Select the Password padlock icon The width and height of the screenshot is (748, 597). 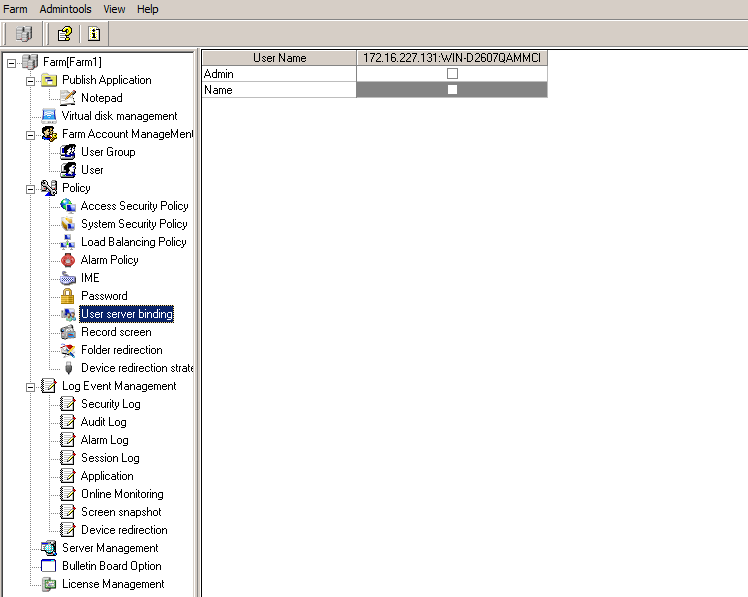click(x=68, y=296)
